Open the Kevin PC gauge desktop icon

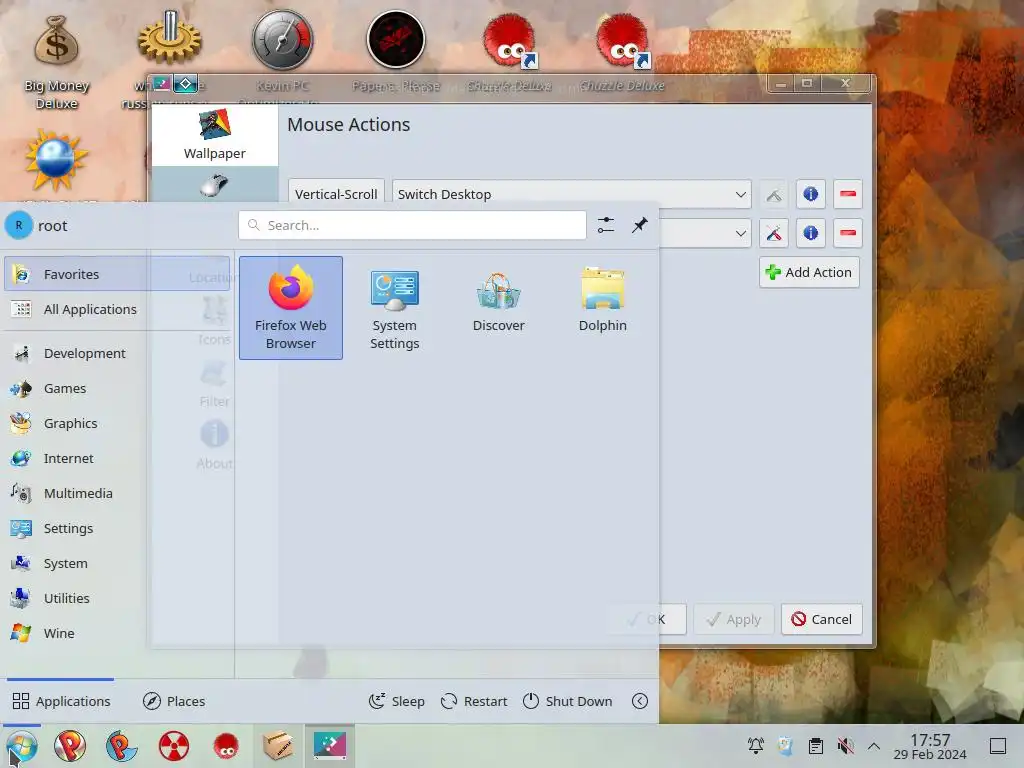pos(283,40)
